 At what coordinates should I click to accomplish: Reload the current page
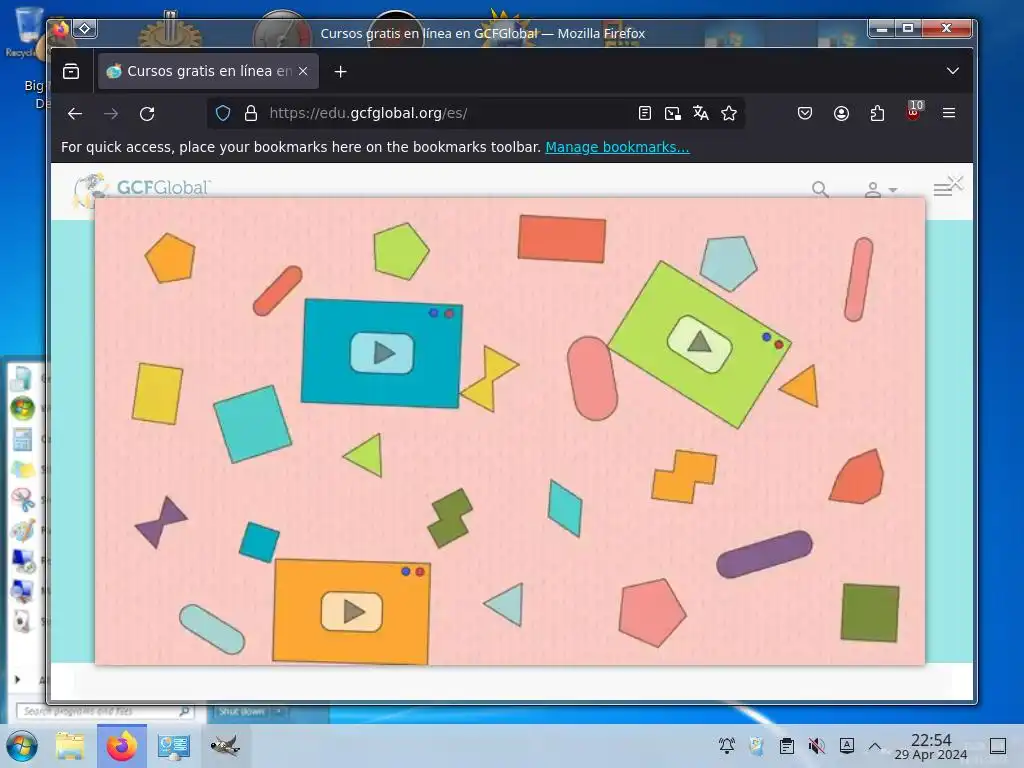147,114
